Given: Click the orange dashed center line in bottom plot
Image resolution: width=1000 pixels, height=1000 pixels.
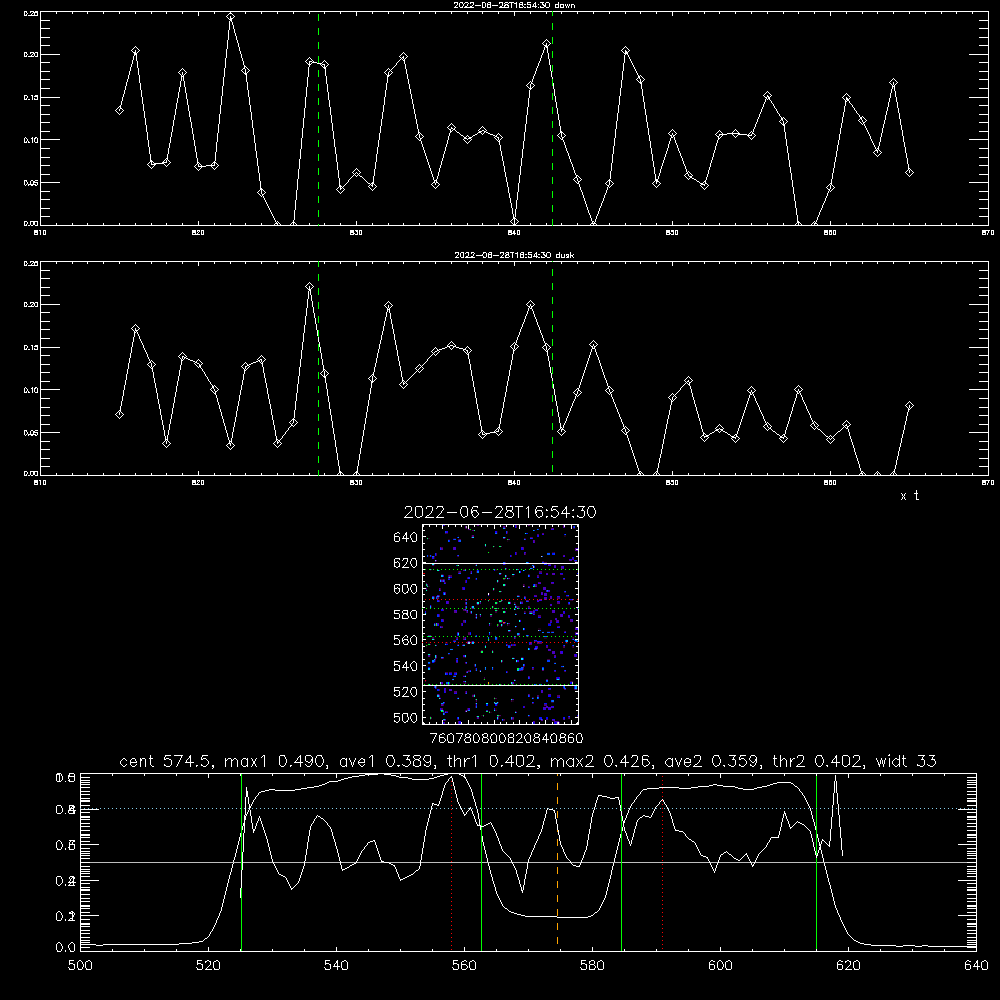Looking at the screenshot, I should point(557,861).
